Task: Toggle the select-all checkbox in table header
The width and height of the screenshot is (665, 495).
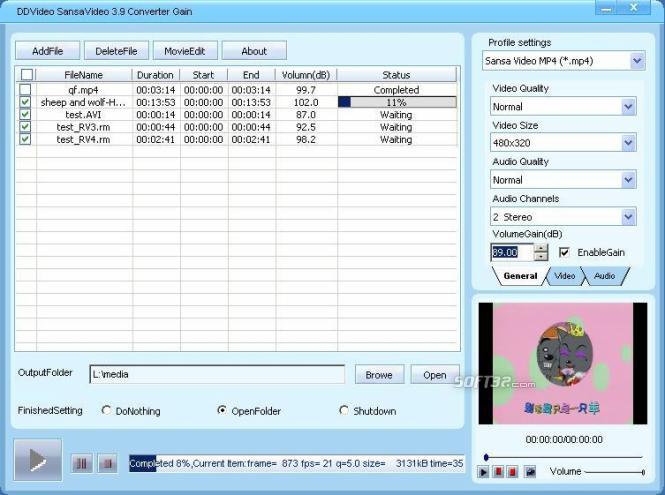Action: click(x=27, y=75)
